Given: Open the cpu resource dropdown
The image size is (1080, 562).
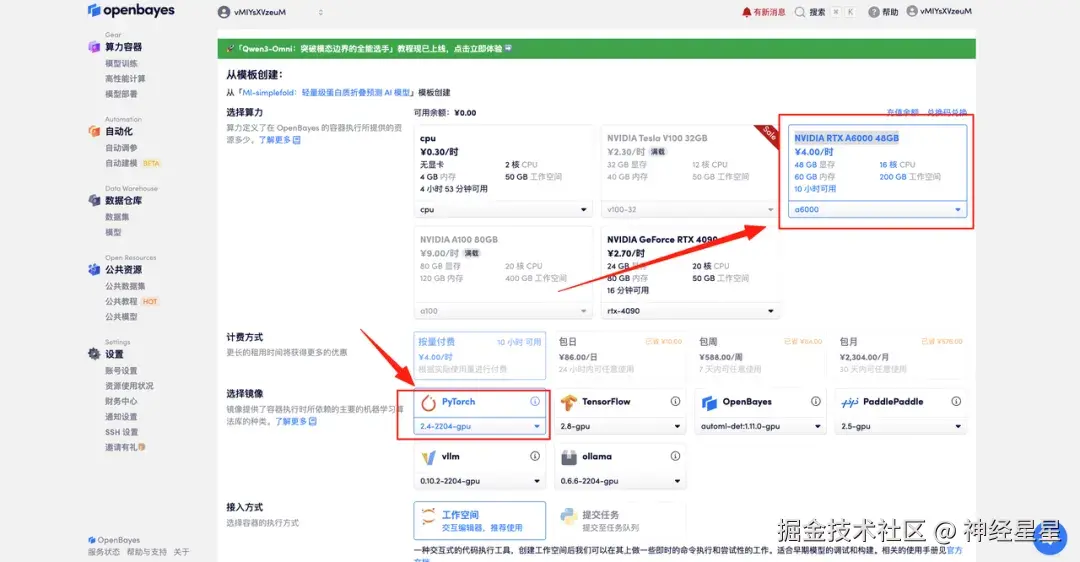Looking at the screenshot, I should pyautogui.click(x=503, y=209).
